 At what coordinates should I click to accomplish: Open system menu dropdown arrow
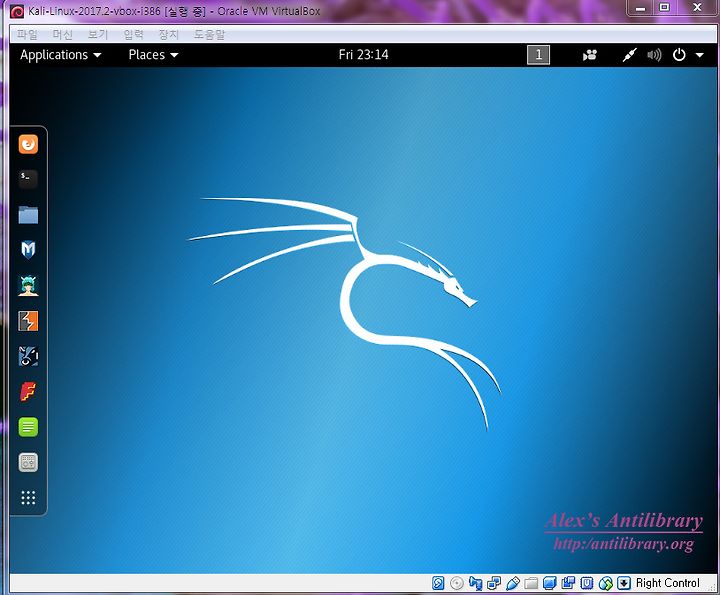point(699,55)
